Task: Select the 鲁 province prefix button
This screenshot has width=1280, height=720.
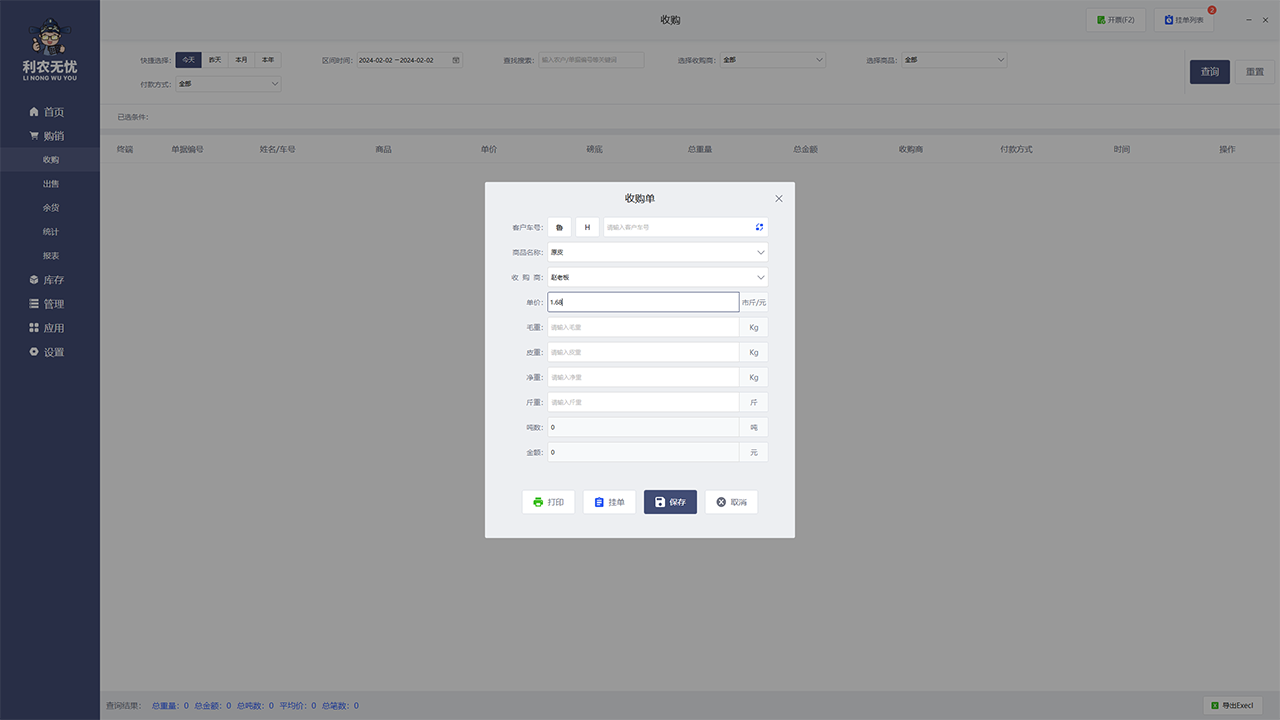Action: pos(559,228)
